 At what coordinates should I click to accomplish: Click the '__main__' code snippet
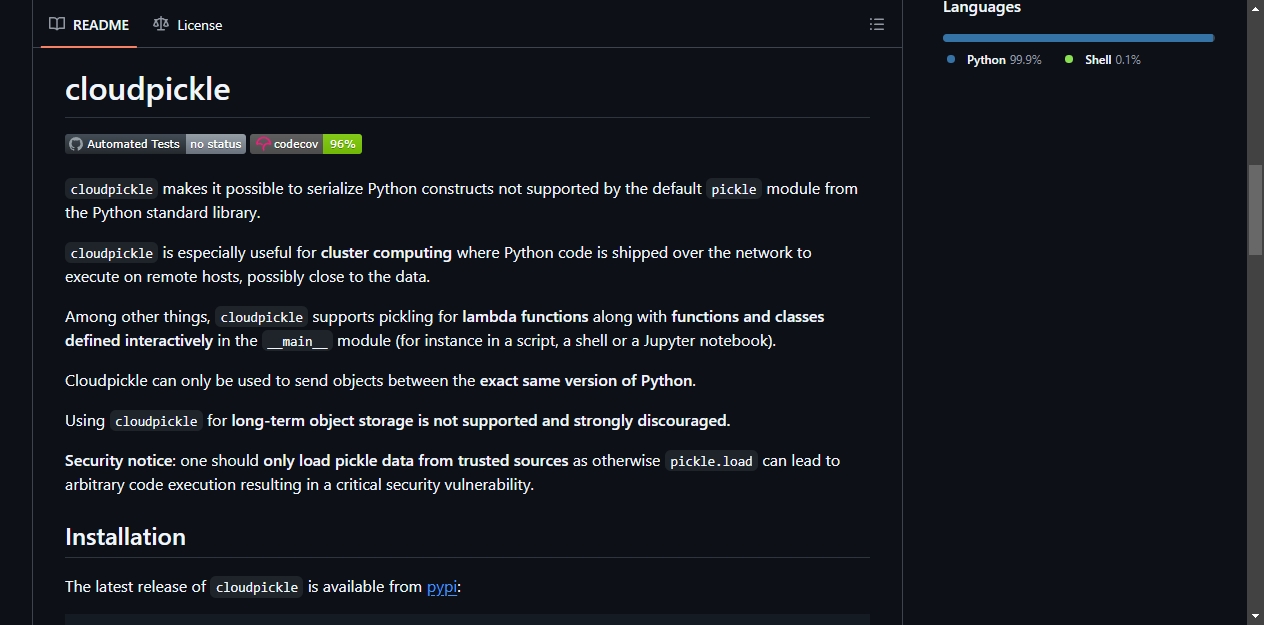coord(298,341)
